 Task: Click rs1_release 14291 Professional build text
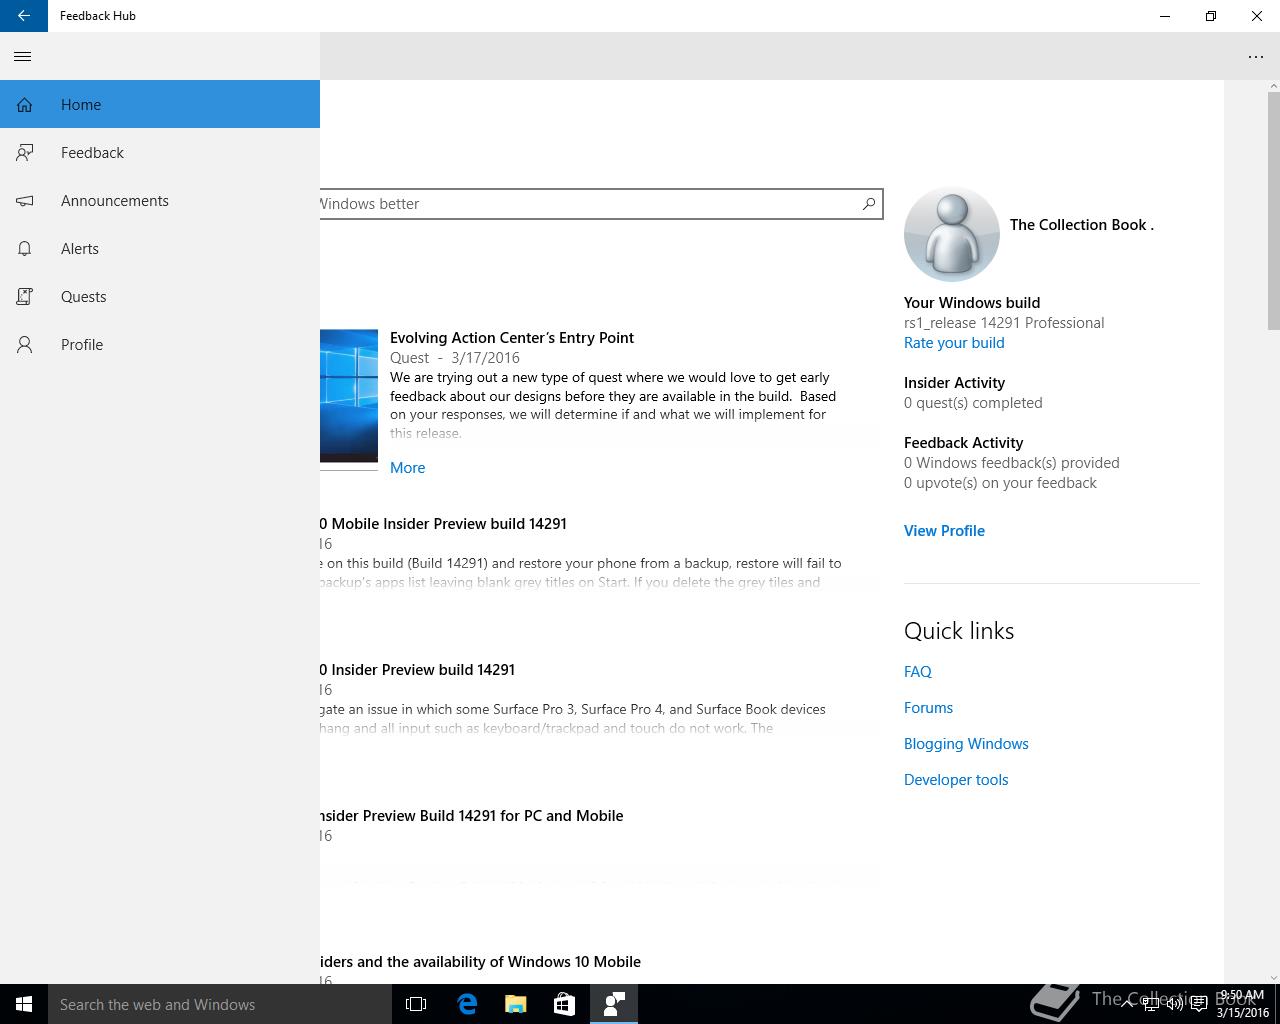pos(1004,323)
